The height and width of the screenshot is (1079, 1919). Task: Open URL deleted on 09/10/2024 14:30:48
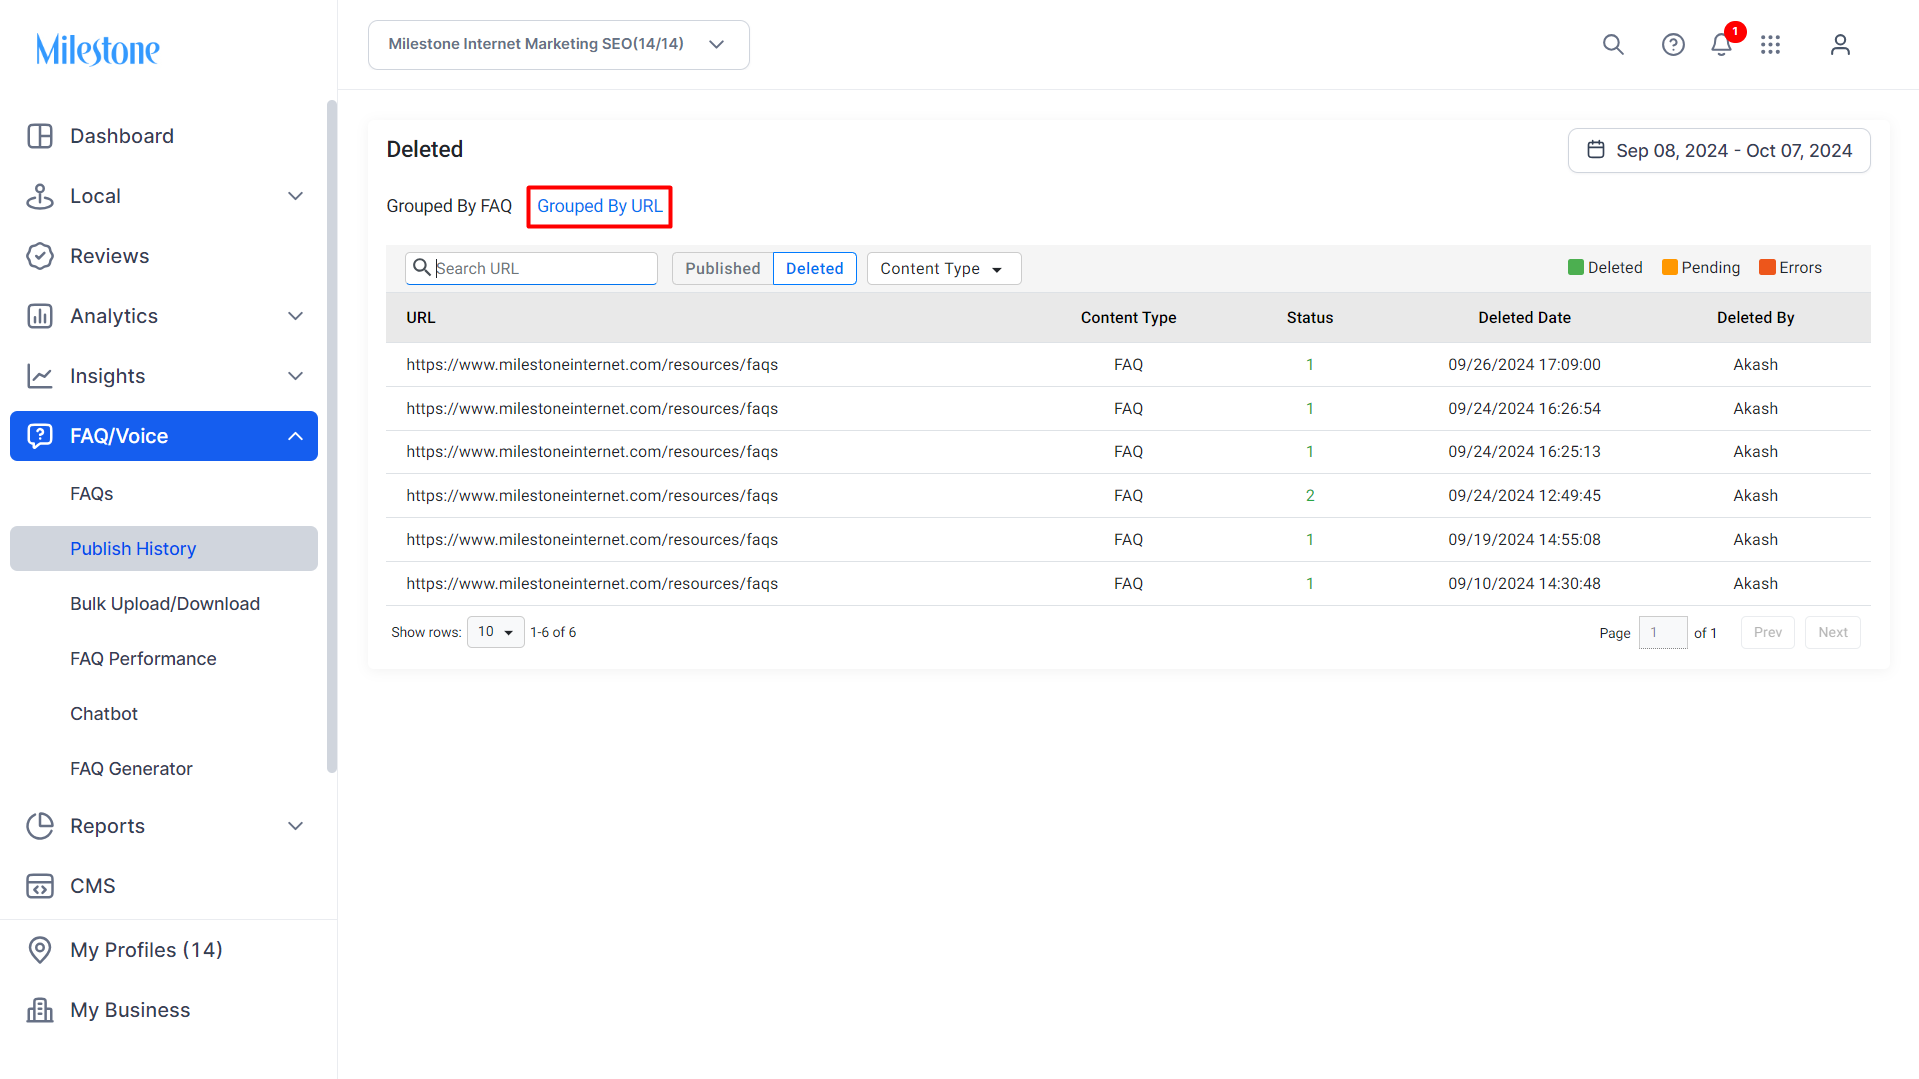coord(592,584)
